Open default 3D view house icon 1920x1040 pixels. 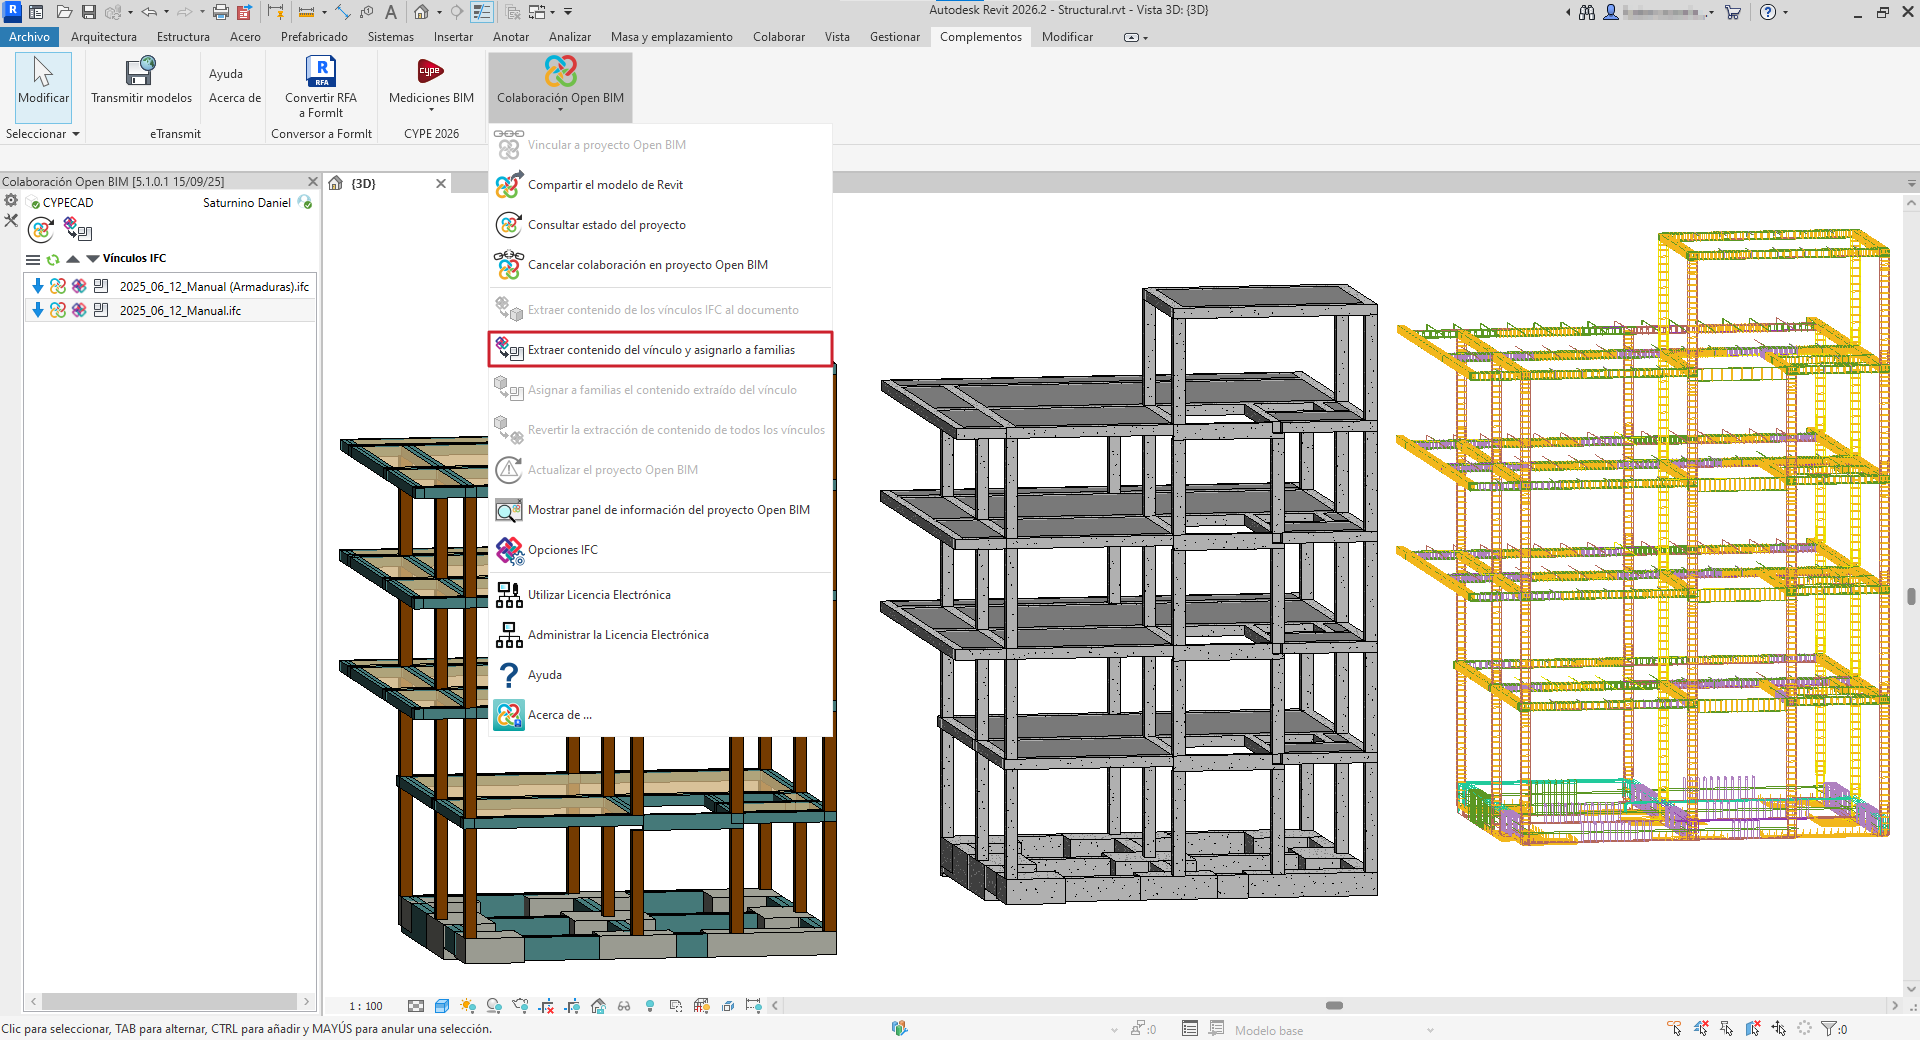(422, 12)
